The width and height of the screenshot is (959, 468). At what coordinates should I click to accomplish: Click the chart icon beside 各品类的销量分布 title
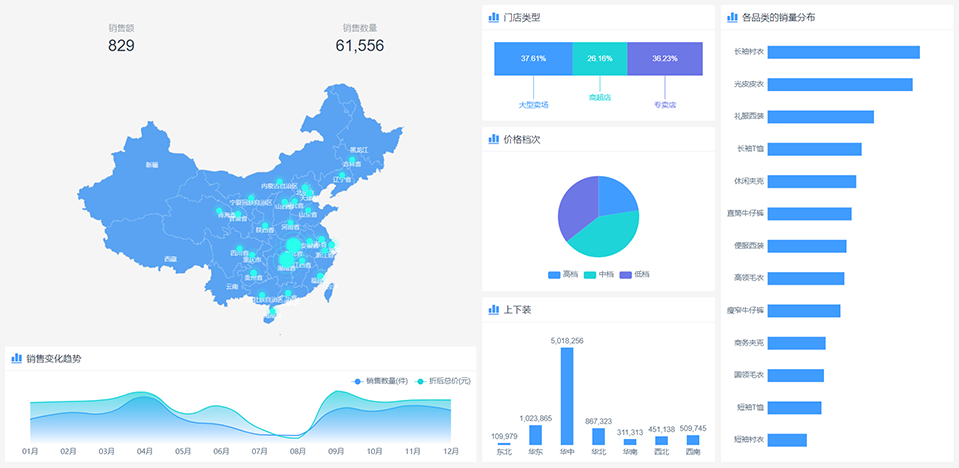click(731, 17)
